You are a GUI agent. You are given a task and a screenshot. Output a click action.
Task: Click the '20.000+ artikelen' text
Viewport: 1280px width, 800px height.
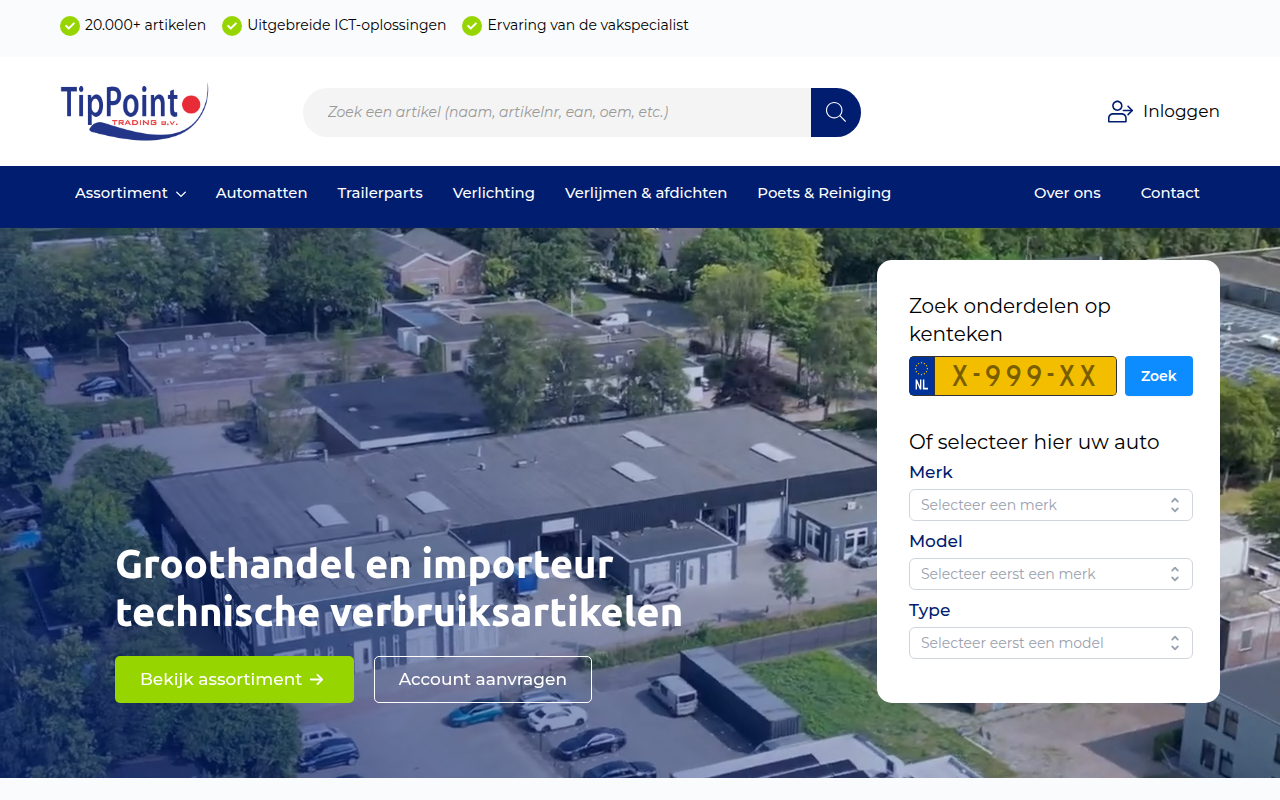tap(145, 26)
